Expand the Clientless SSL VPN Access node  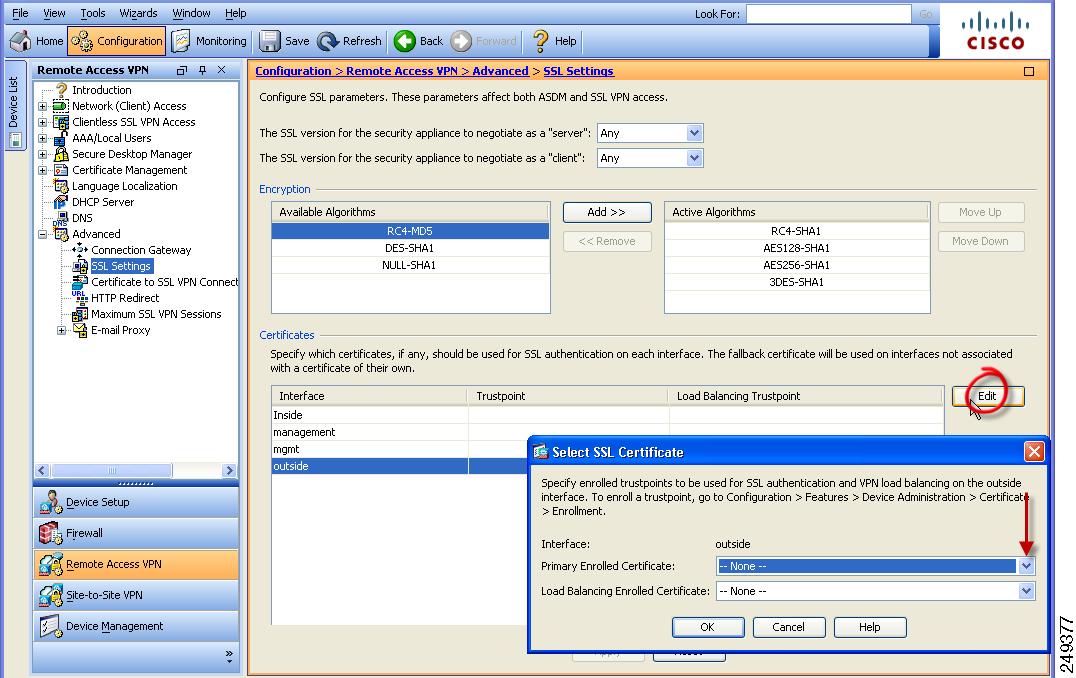pos(43,122)
